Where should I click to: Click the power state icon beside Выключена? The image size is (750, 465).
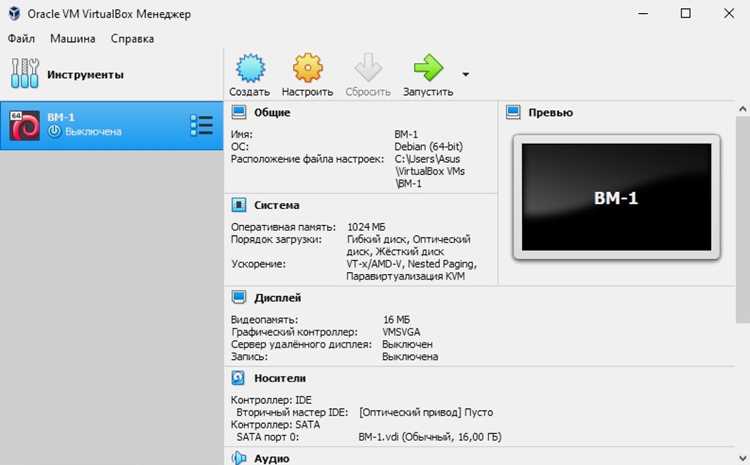click(x=55, y=131)
